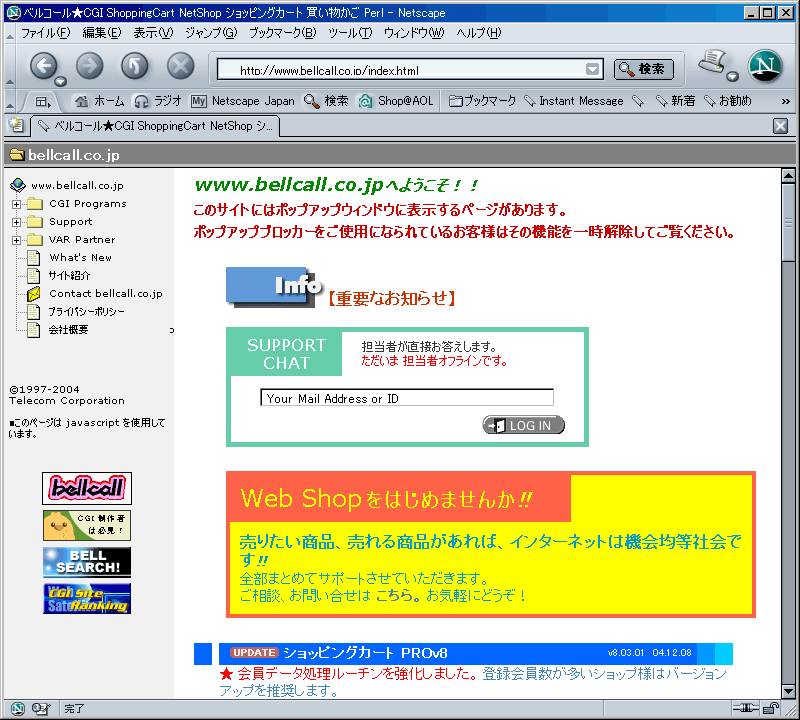The height and width of the screenshot is (720, 800).
Task: Collapse the navigation toolbar using its left grip
Action: click(x=10, y=80)
